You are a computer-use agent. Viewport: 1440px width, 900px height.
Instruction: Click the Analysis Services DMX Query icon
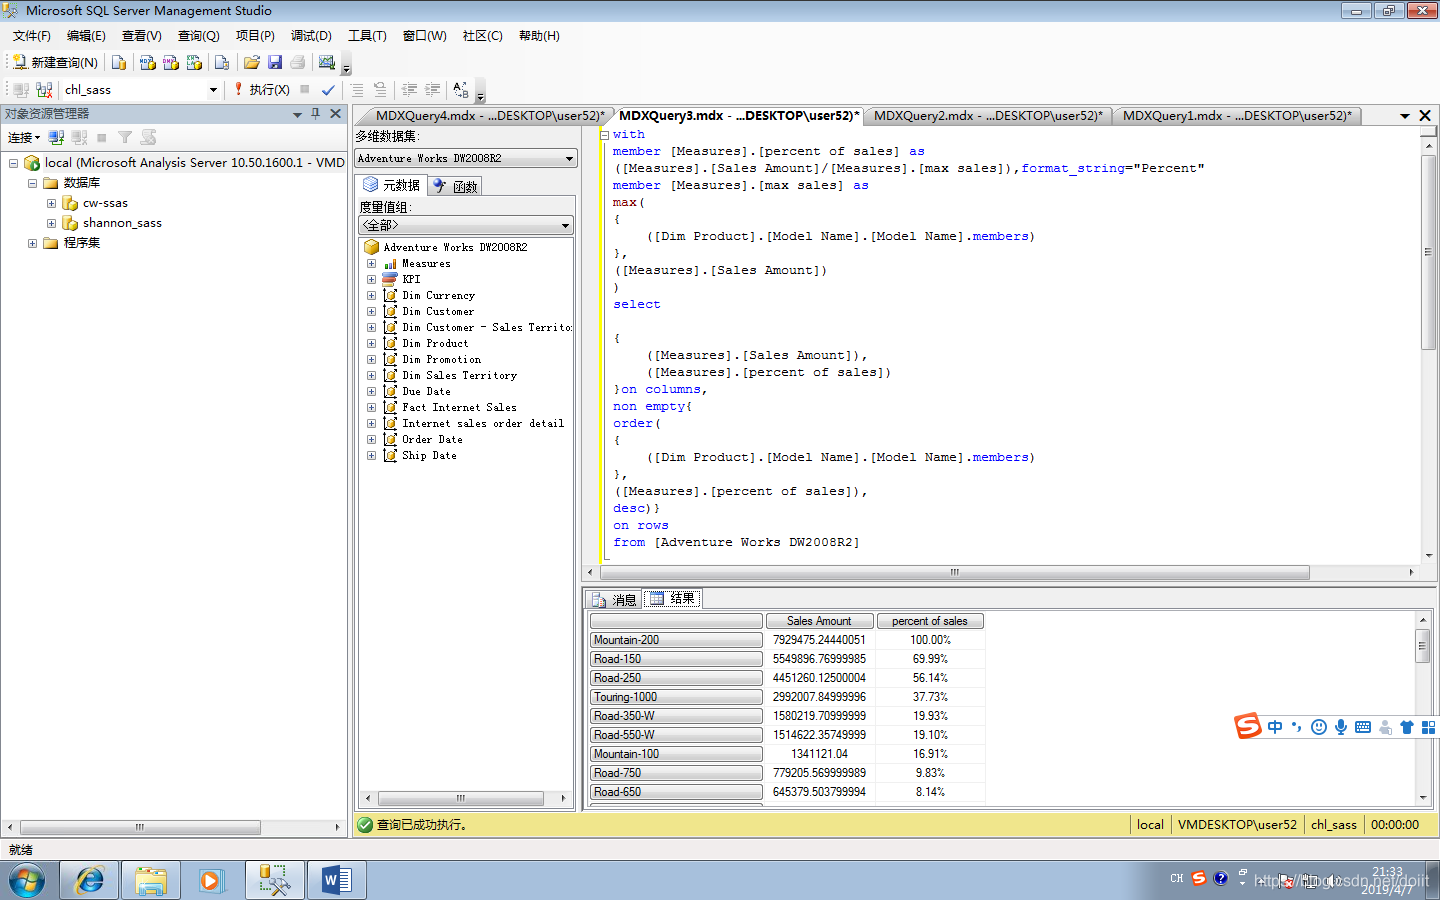click(171, 62)
